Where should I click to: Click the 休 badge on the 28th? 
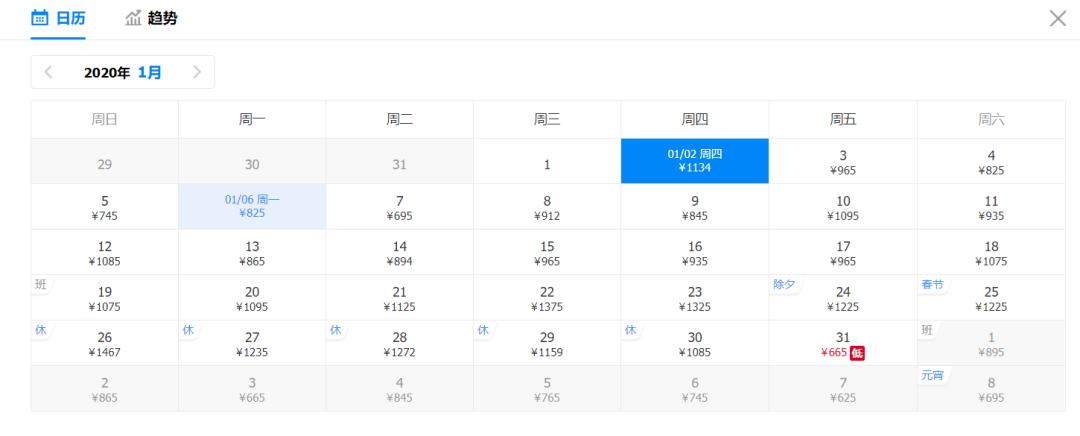336,329
